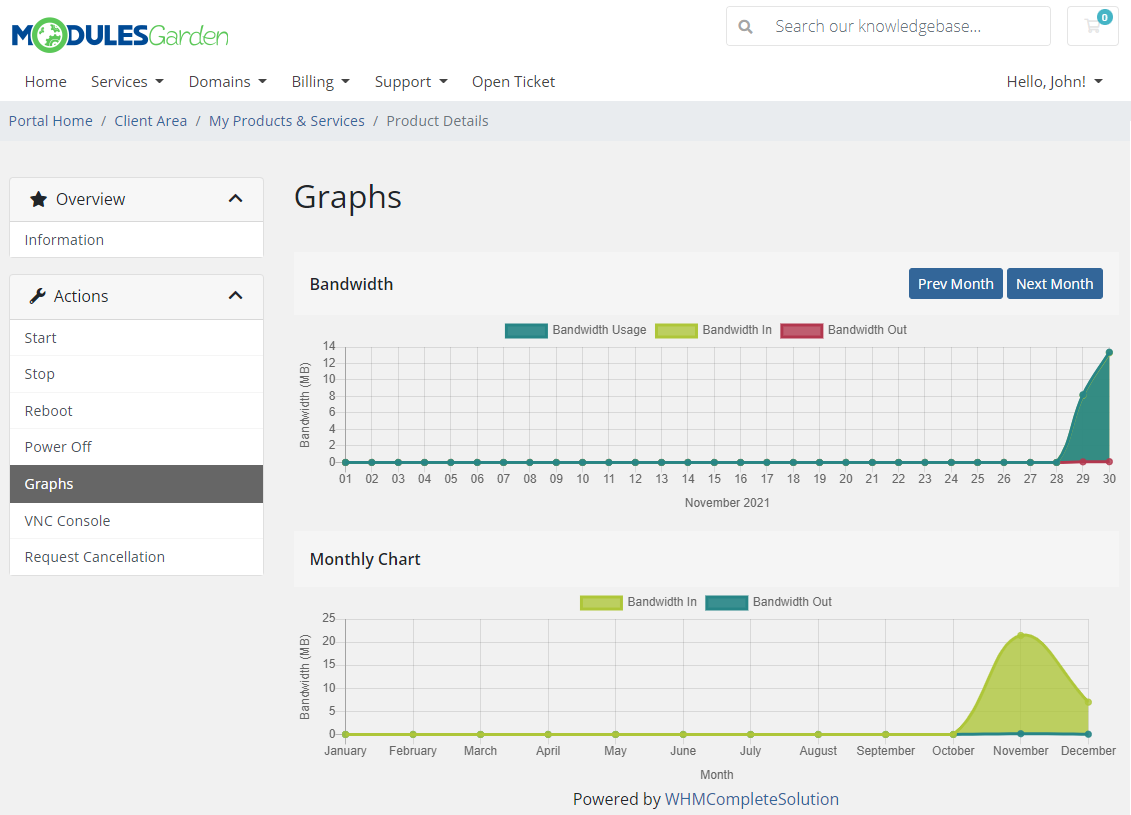Open the Hello, John! account menu
The width and height of the screenshot is (1131, 815).
1054,81
